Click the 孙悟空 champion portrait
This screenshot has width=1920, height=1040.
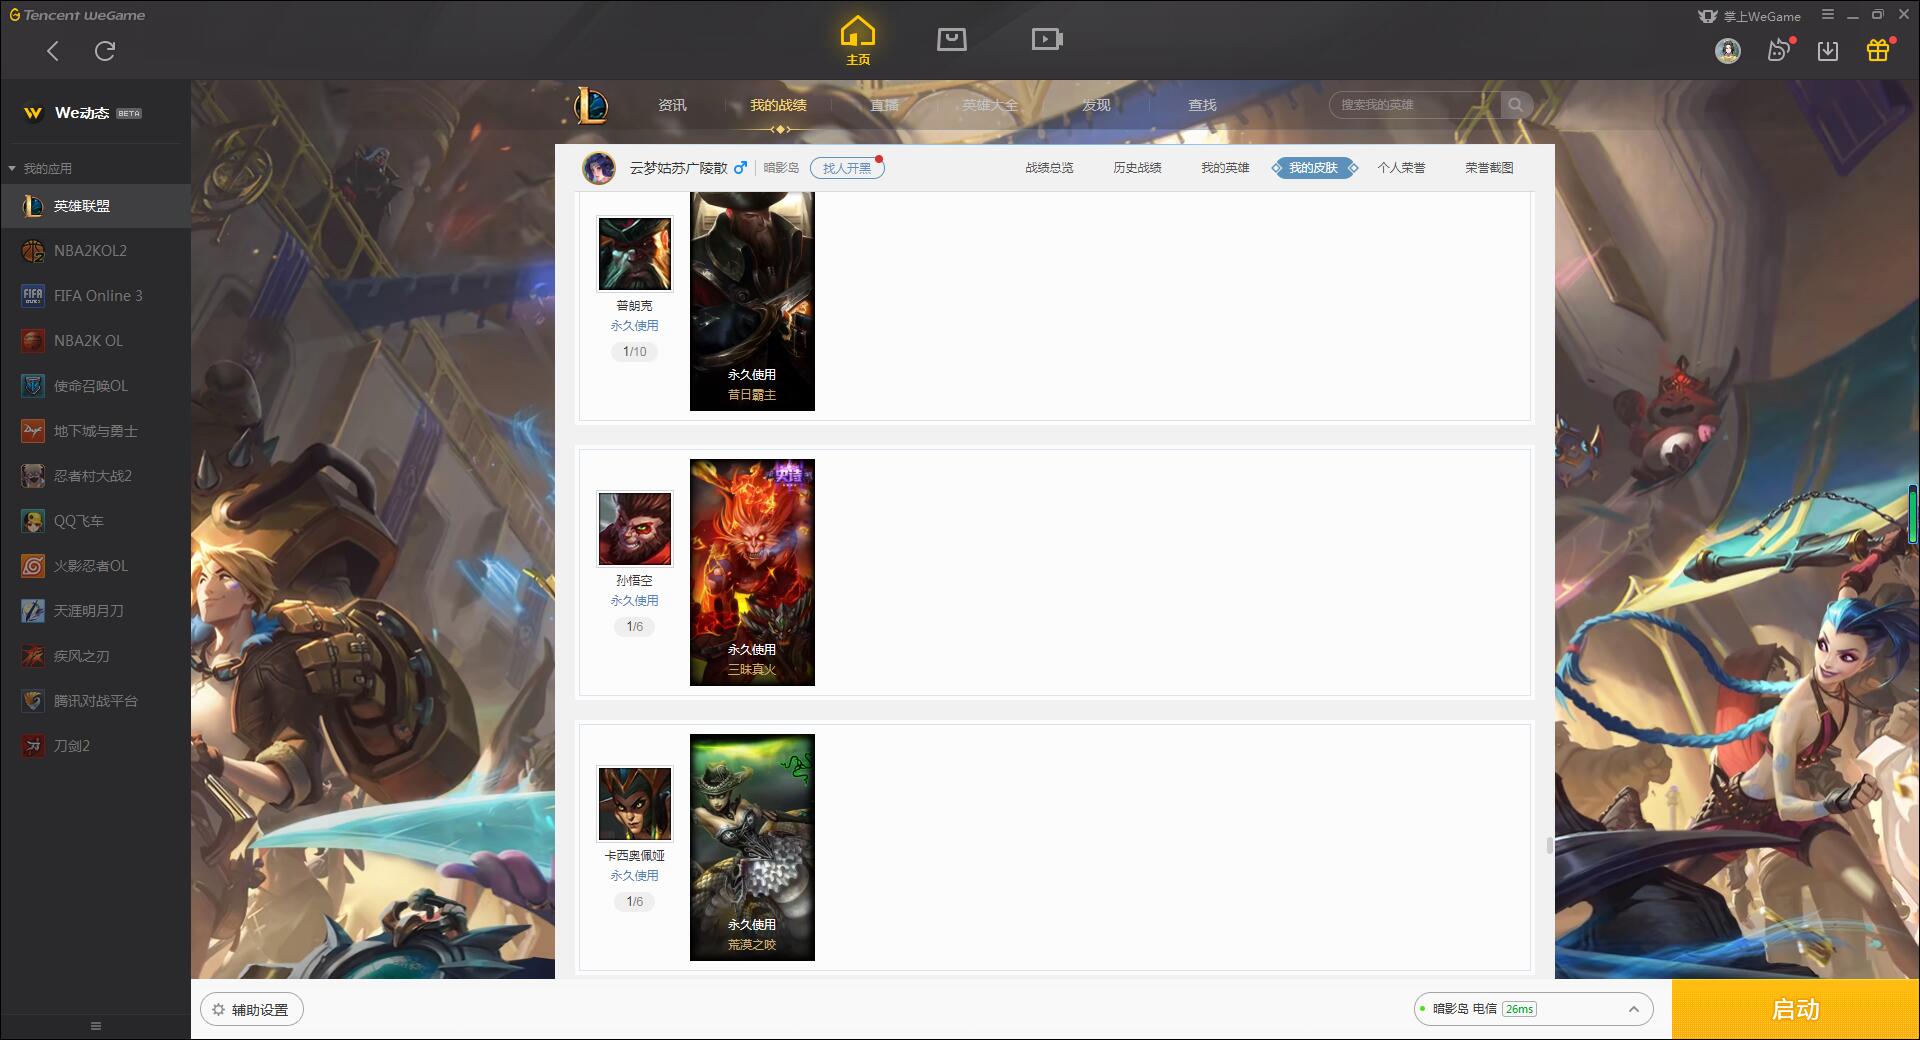[635, 529]
